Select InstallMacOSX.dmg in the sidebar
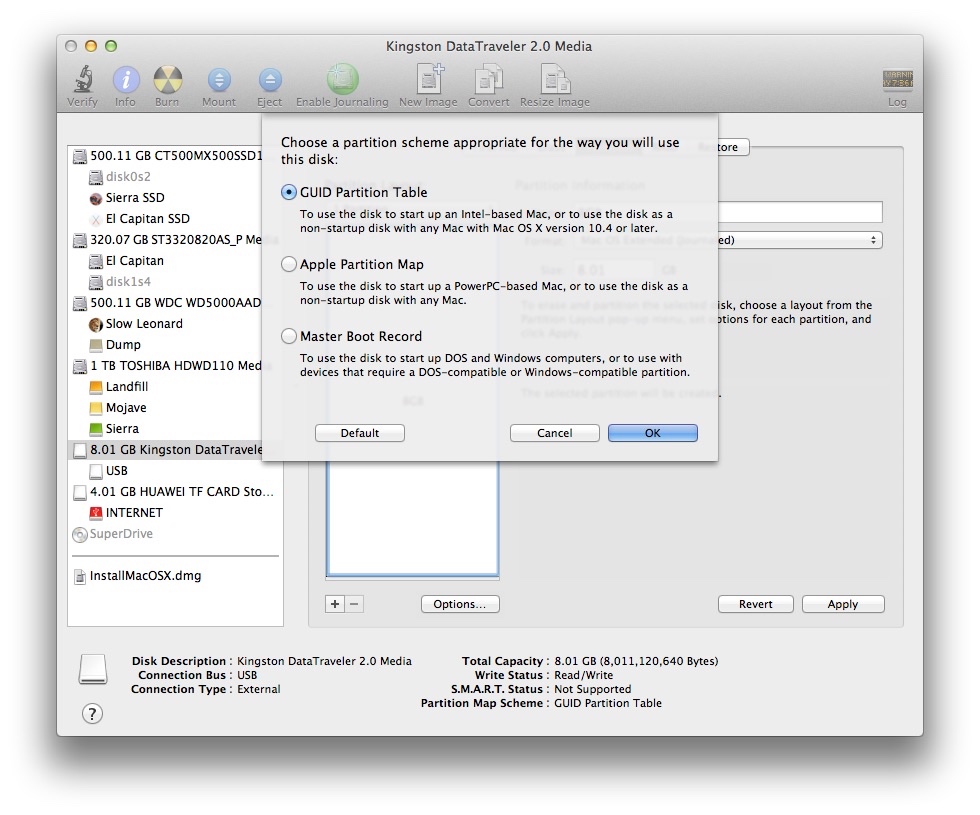The width and height of the screenshot is (980, 815). (146, 576)
